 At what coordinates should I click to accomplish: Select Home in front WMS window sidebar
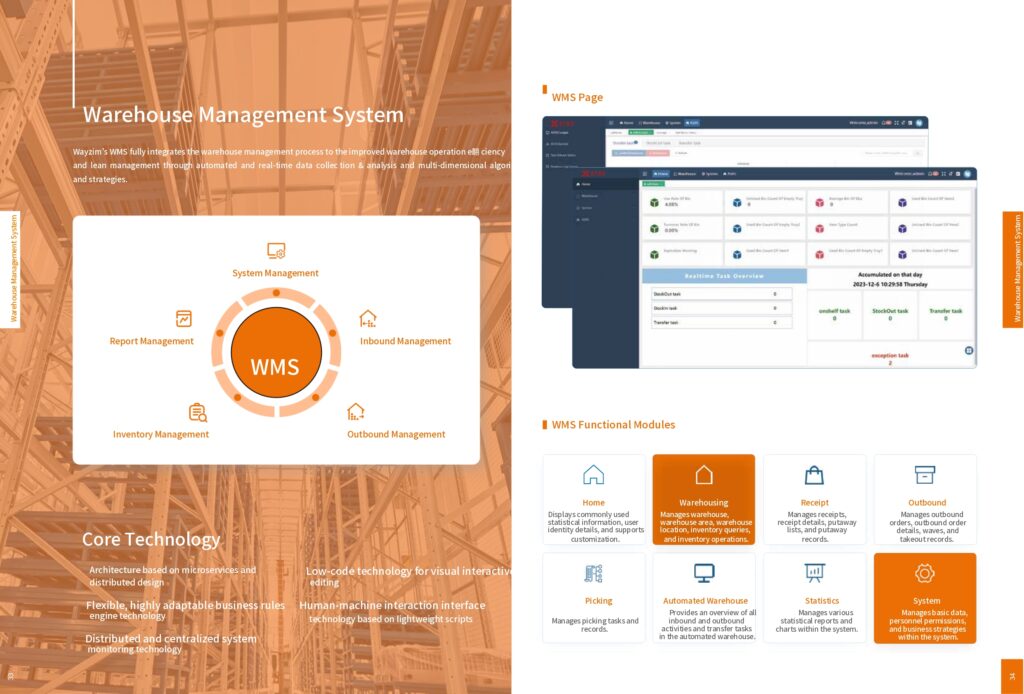point(605,184)
